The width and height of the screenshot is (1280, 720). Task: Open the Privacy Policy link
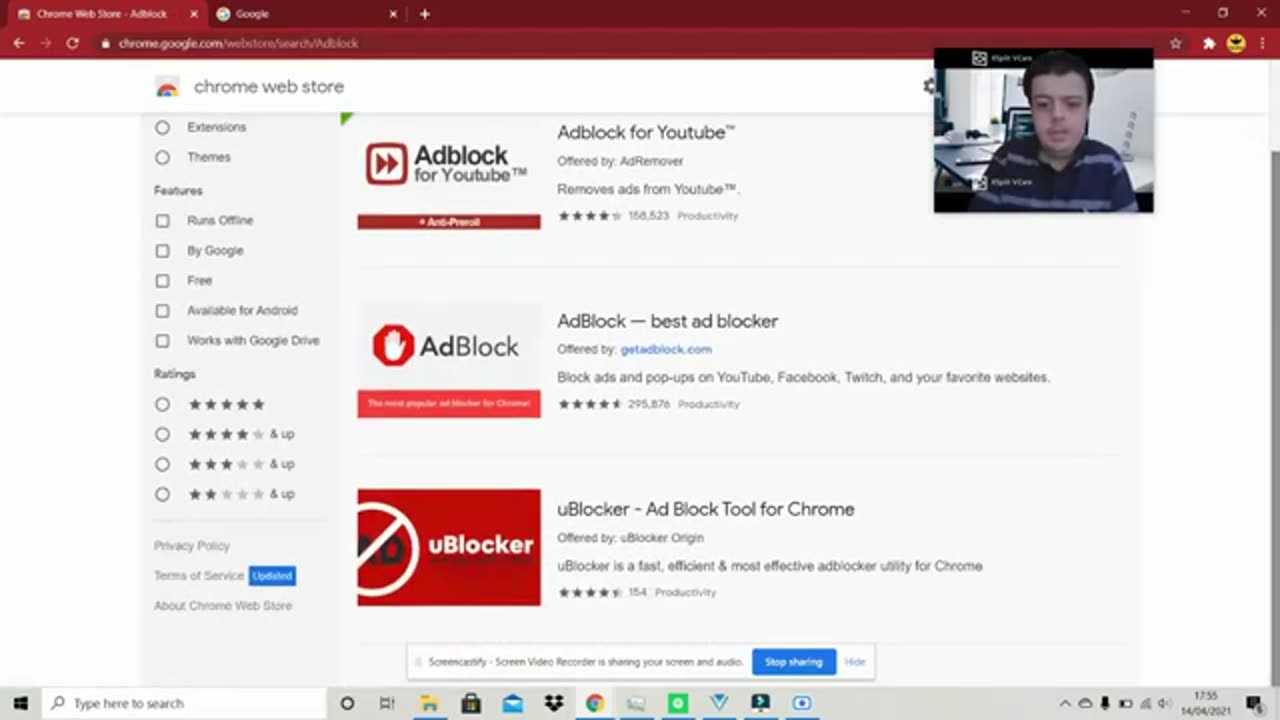pos(192,546)
